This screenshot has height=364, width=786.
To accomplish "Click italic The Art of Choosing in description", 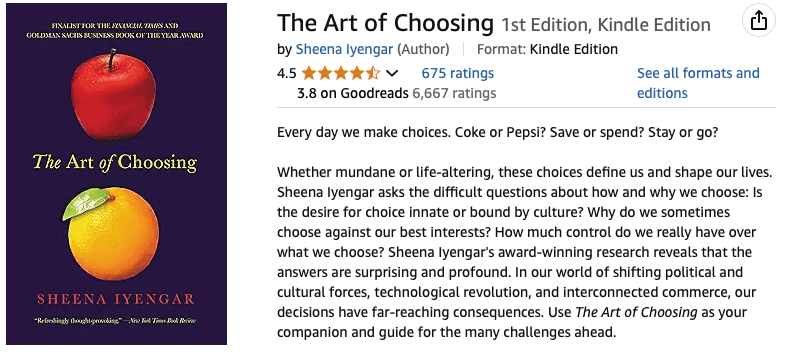I will coord(636,312).
